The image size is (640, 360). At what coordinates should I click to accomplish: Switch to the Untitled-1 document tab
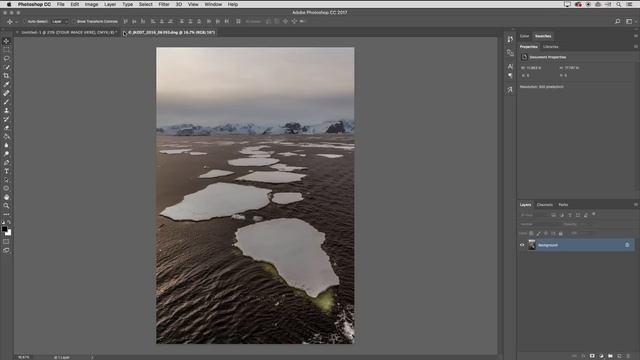click(x=68, y=32)
